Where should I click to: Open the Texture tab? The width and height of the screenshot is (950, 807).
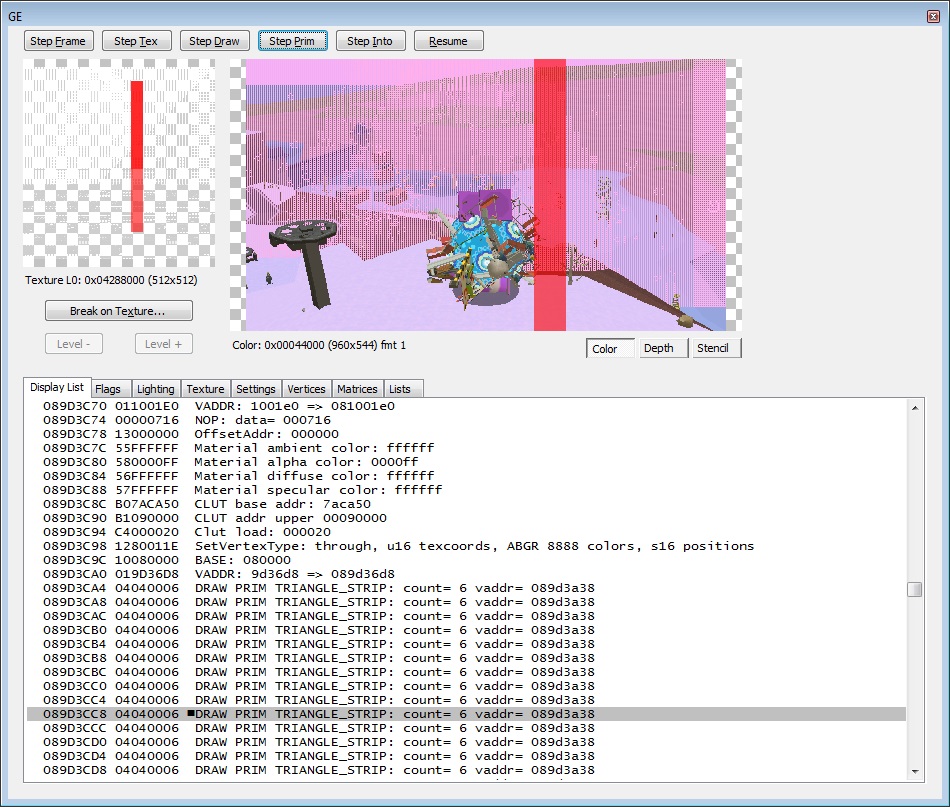(205, 389)
